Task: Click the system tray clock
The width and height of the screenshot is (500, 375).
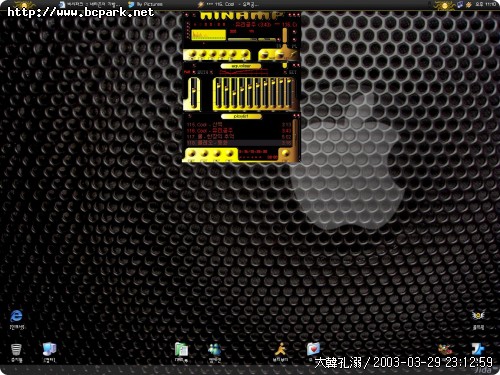Action: pos(485,4)
